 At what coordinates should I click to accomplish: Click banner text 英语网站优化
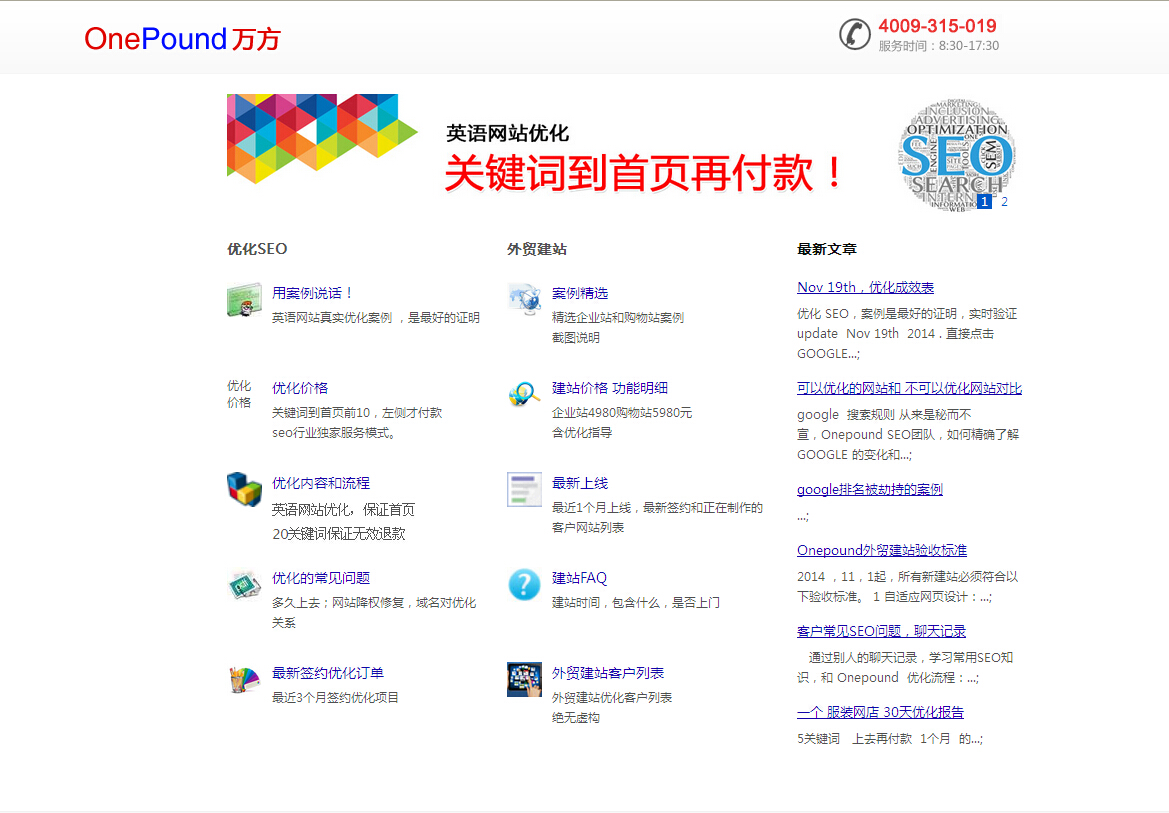507,134
